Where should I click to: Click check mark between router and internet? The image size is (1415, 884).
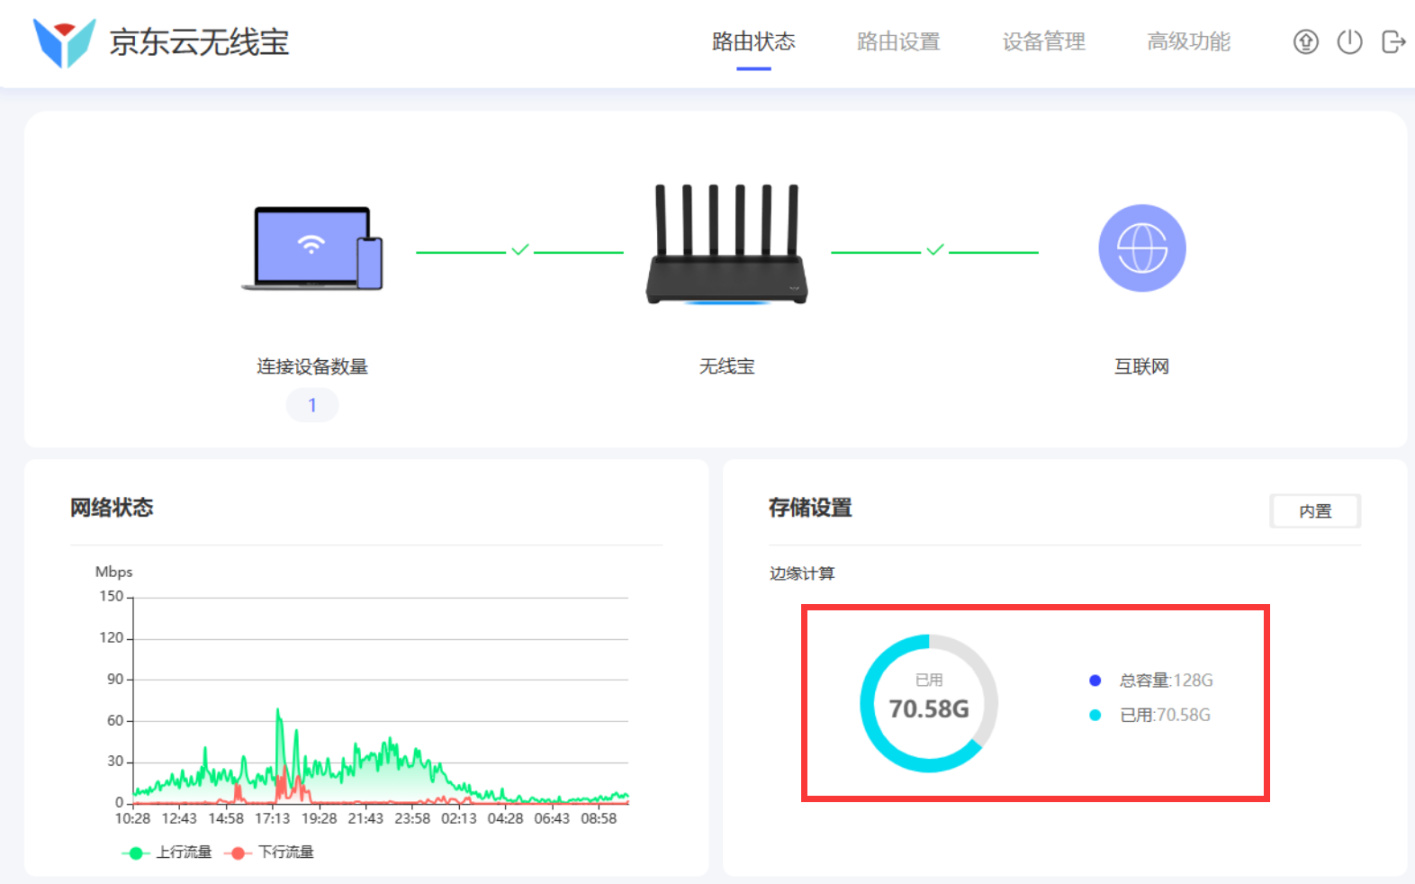click(935, 250)
